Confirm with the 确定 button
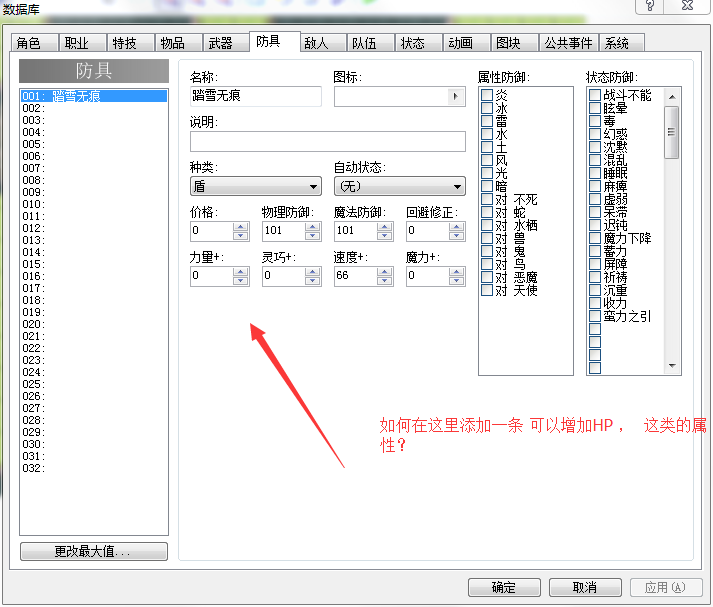This screenshot has height=607, width=713. (x=504, y=587)
